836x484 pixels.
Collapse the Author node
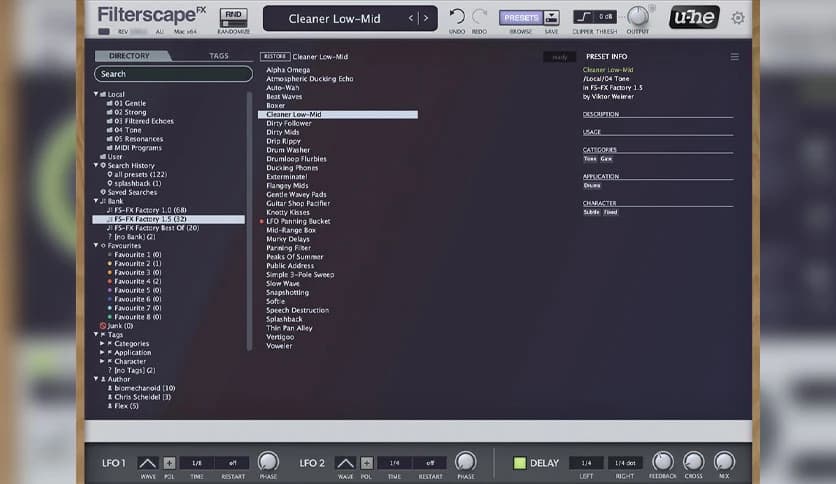click(96, 379)
